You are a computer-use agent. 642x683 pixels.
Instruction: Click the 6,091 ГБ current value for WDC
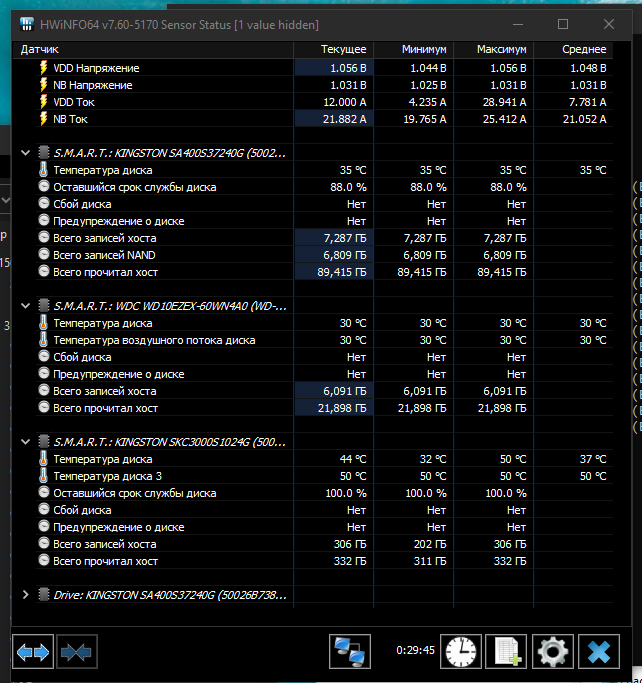pyautogui.click(x=345, y=391)
